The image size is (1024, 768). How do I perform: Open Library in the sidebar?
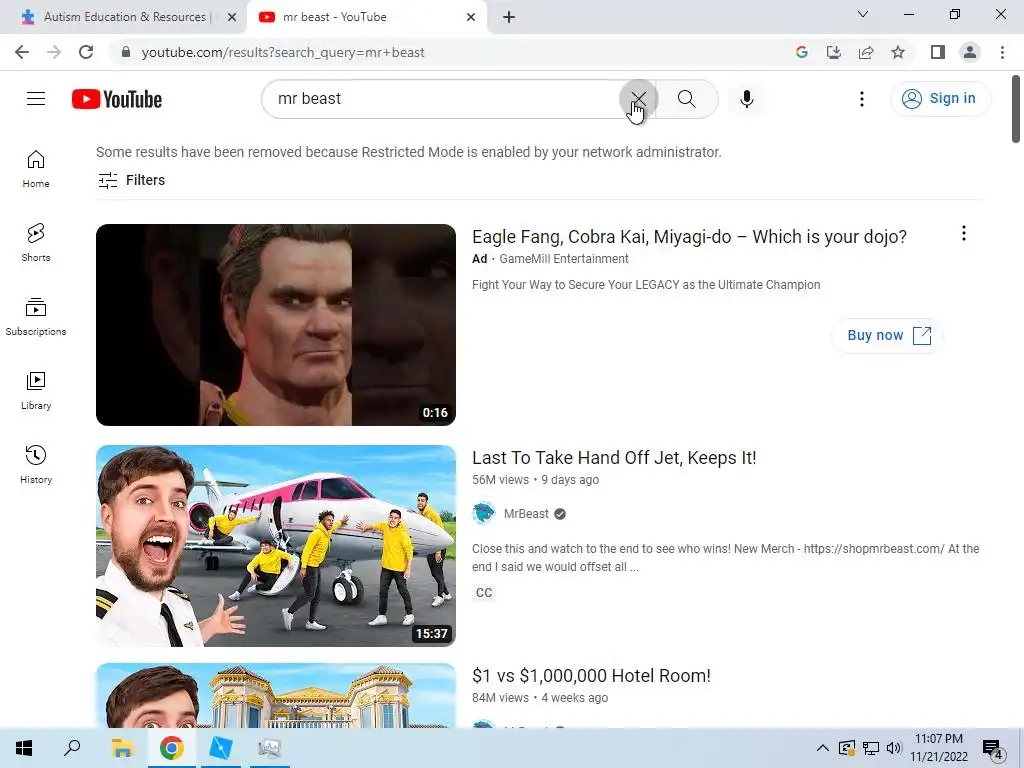[36, 391]
